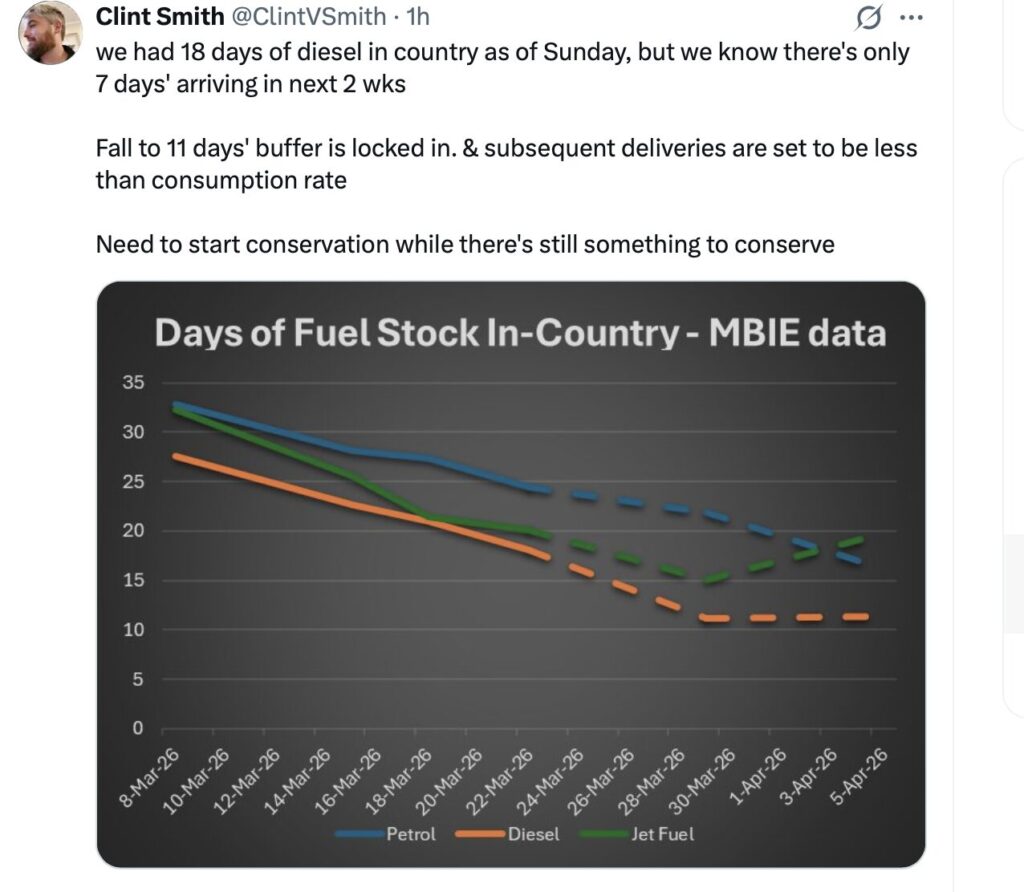Click Clint Smith's profile avatar
Image resolution: width=1024 pixels, height=892 pixels.
click(50, 33)
